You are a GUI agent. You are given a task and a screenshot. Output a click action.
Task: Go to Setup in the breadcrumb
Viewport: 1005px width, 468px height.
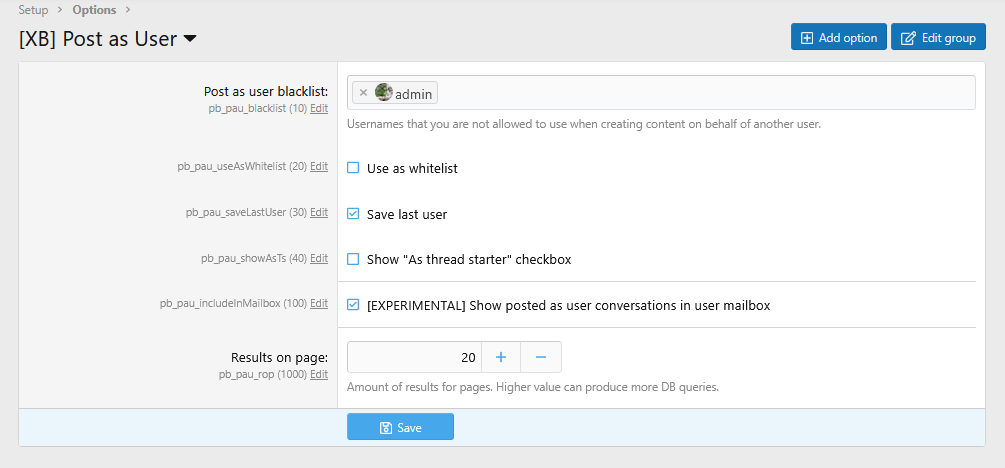click(x=33, y=10)
